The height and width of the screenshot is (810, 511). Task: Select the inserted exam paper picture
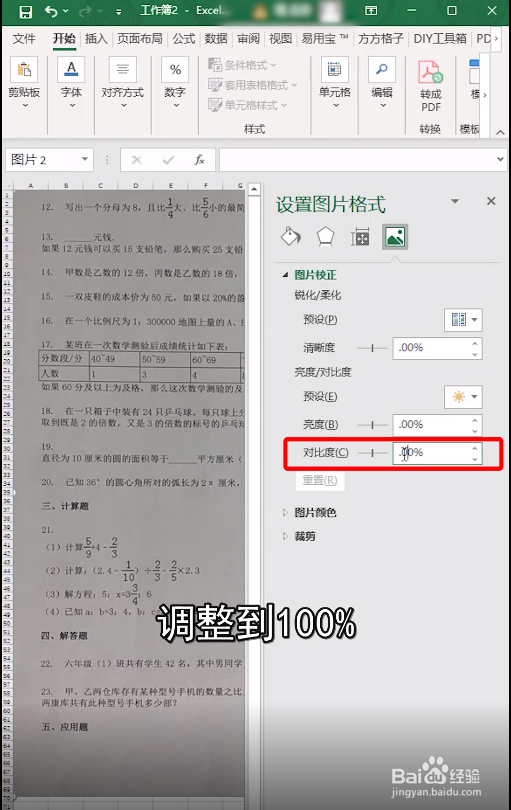(129, 491)
